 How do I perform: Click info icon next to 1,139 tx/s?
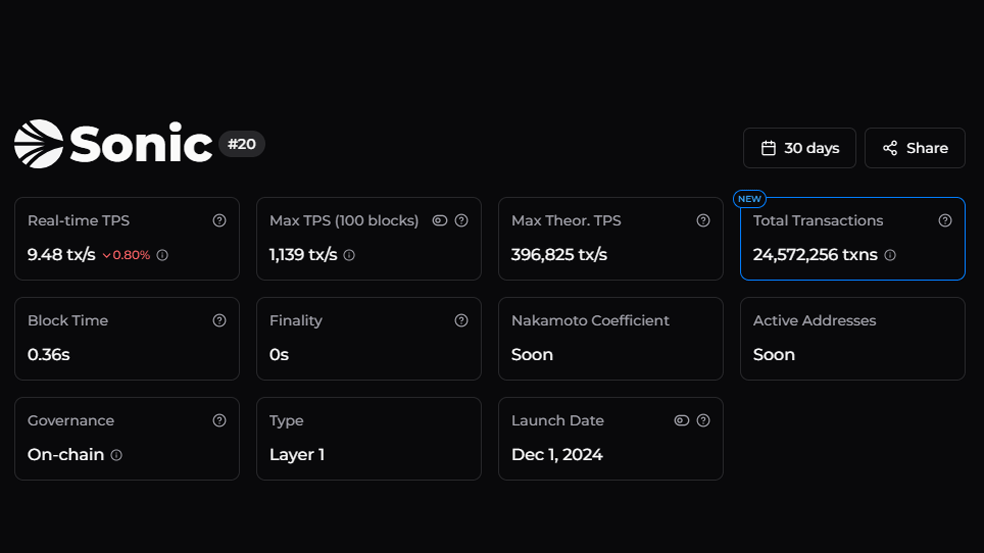tap(350, 255)
